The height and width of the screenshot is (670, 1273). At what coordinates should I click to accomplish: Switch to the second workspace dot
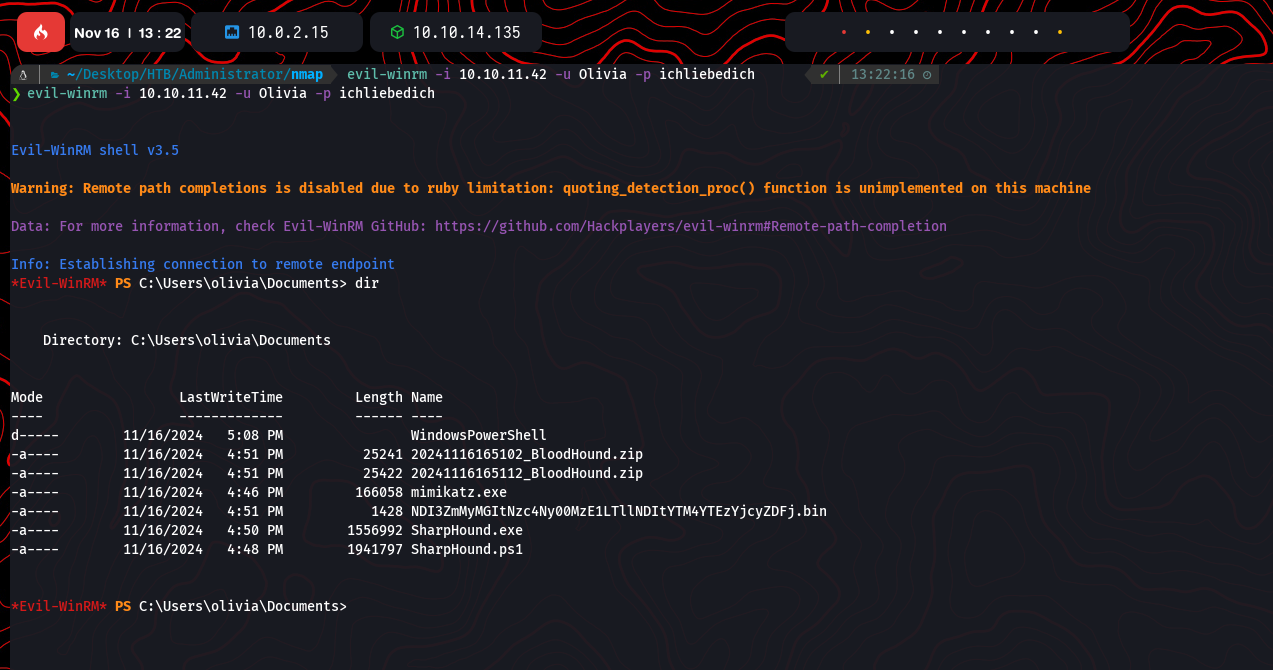pos(867,32)
